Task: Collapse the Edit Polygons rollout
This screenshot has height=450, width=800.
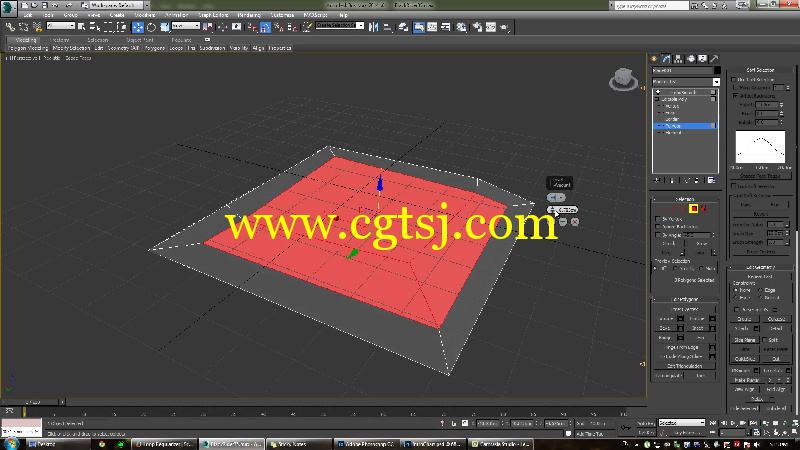Action: (x=685, y=299)
